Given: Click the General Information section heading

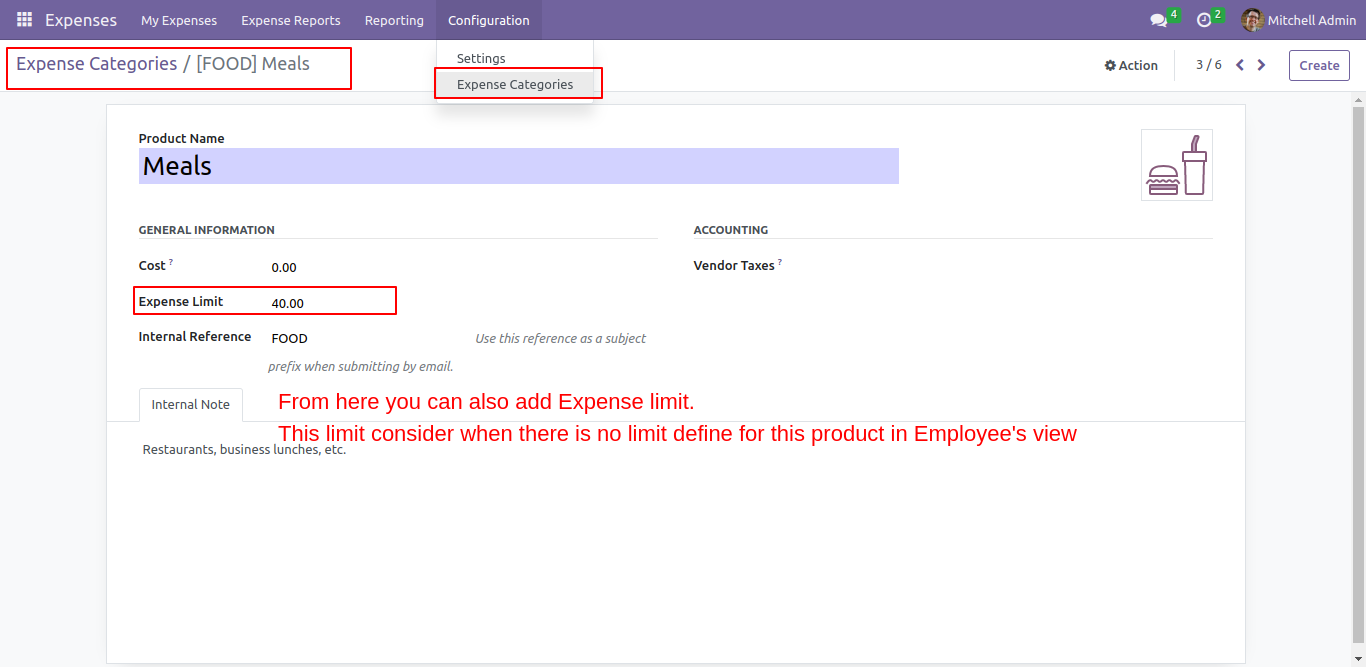Looking at the screenshot, I should pos(207,230).
